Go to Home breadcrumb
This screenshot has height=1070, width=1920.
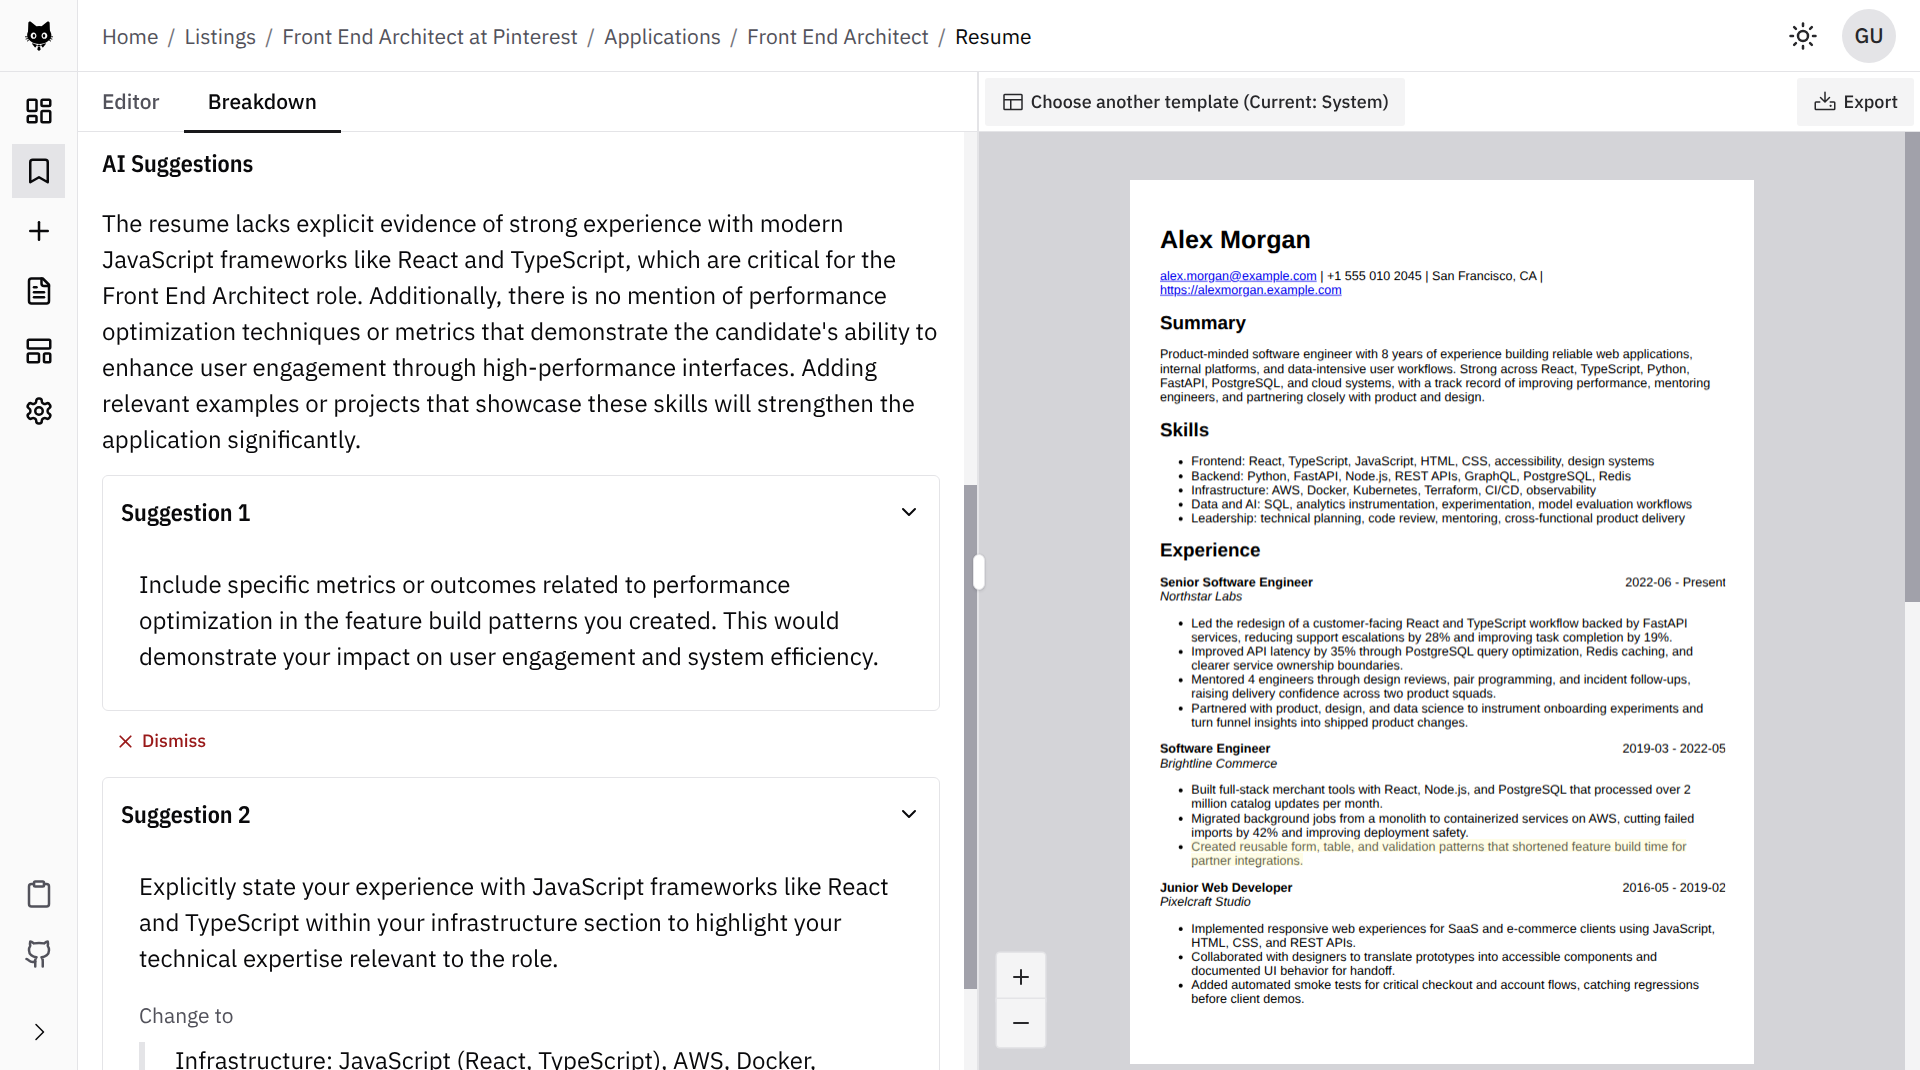[130, 37]
